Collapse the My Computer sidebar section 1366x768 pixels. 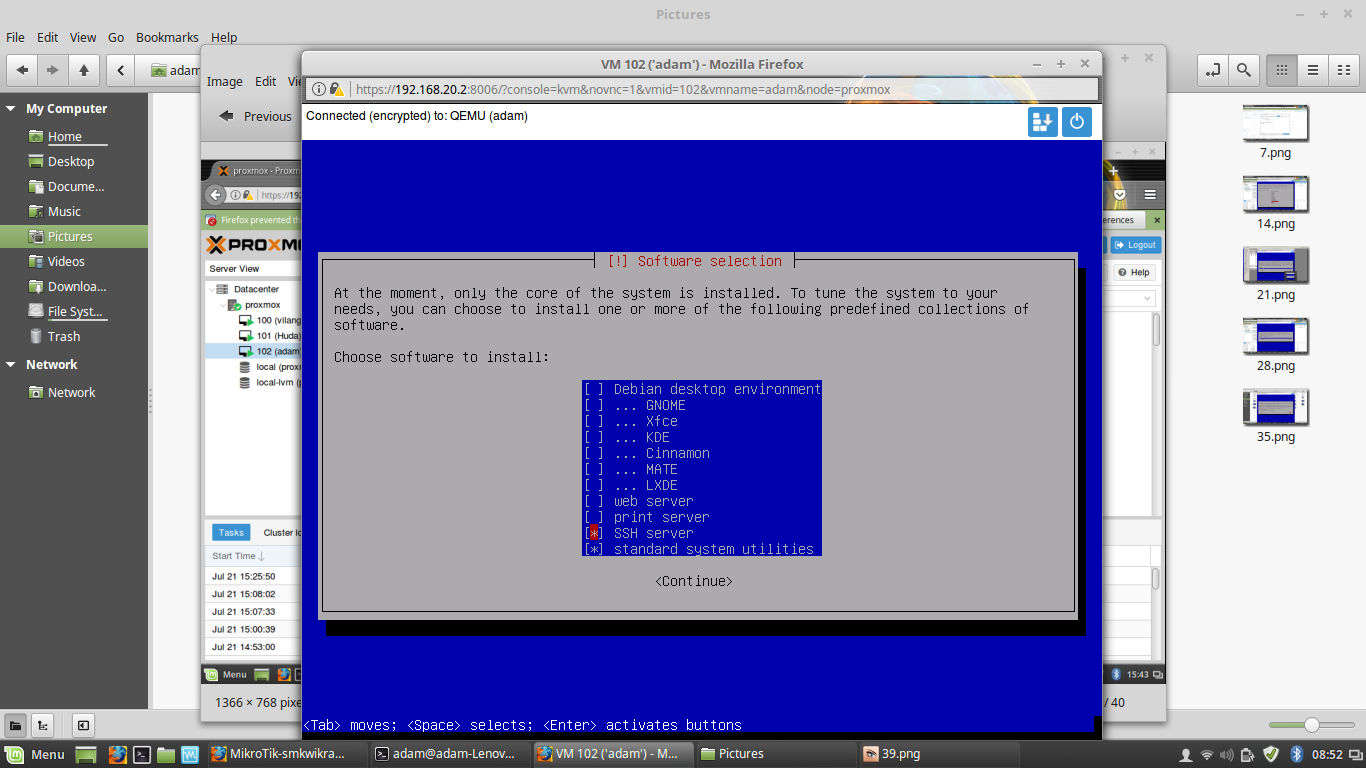coord(11,109)
